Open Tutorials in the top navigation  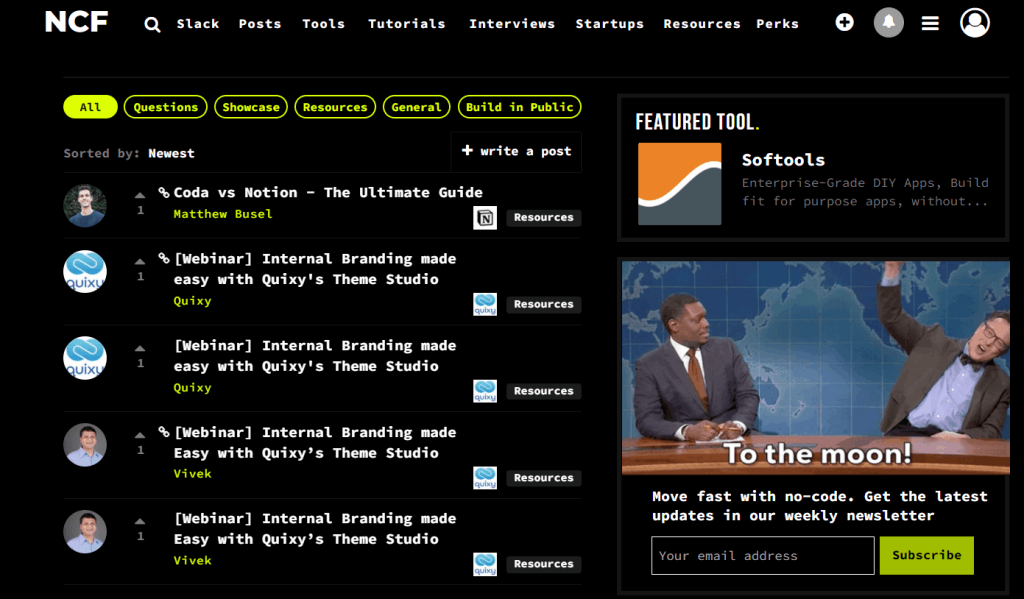tap(406, 24)
